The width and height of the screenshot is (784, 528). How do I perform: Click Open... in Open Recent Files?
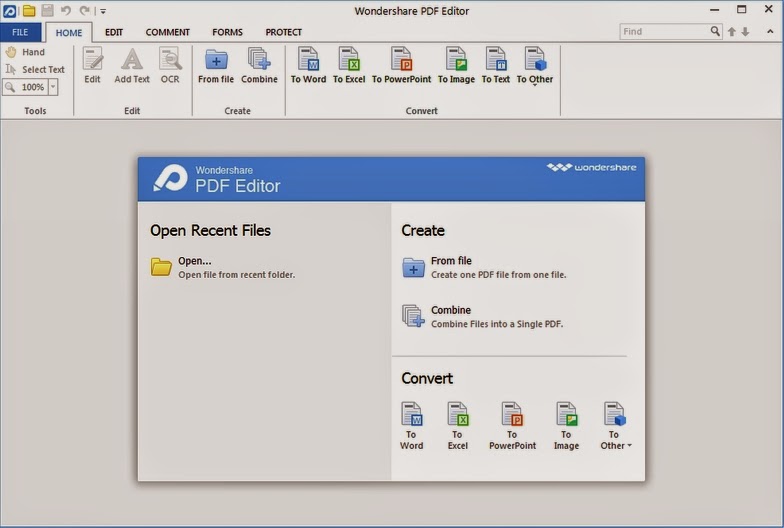click(194, 261)
